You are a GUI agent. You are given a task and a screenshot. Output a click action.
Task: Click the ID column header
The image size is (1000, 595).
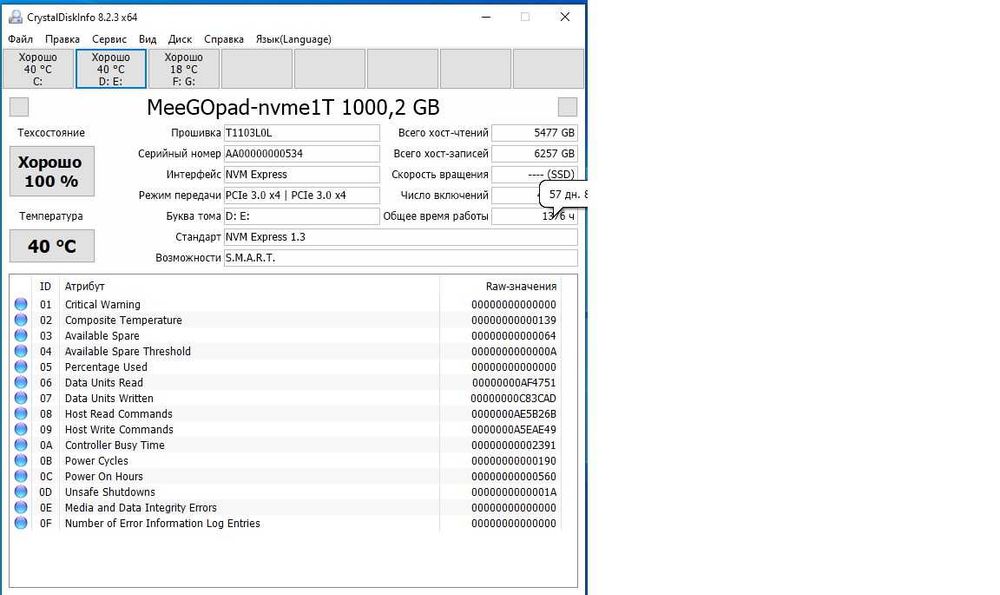[45, 286]
